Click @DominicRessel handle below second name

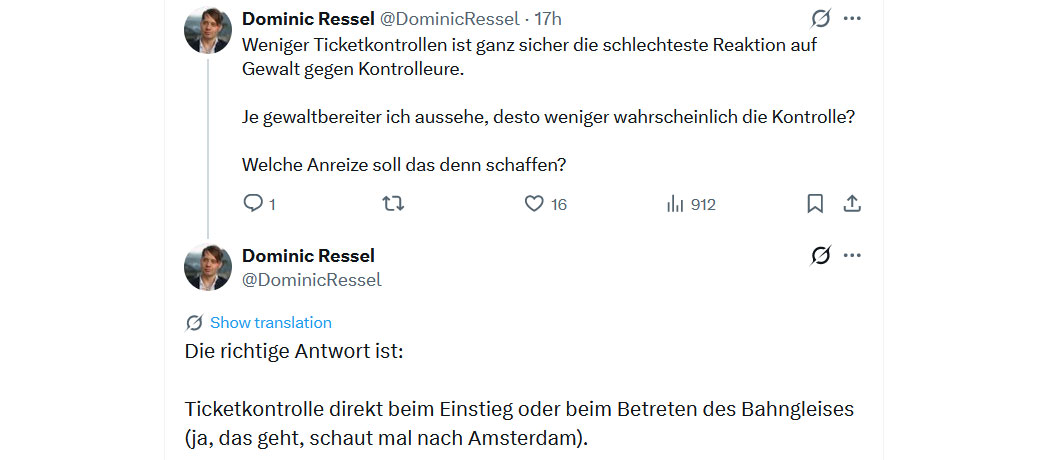(x=311, y=280)
